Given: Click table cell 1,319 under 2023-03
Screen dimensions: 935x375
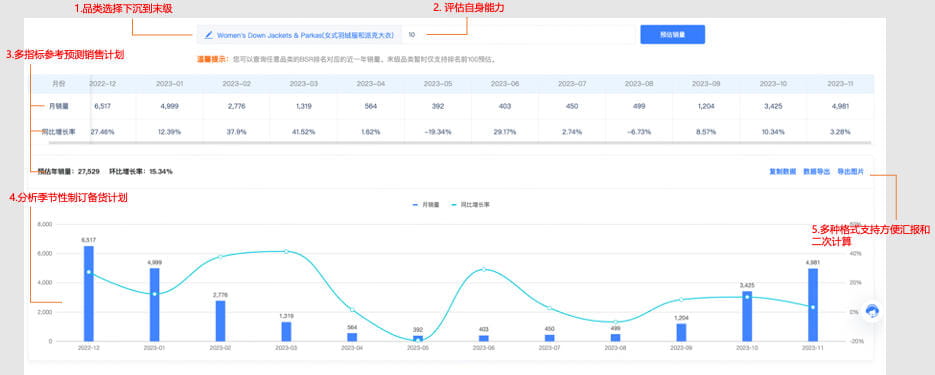Looking at the screenshot, I should point(304,107).
